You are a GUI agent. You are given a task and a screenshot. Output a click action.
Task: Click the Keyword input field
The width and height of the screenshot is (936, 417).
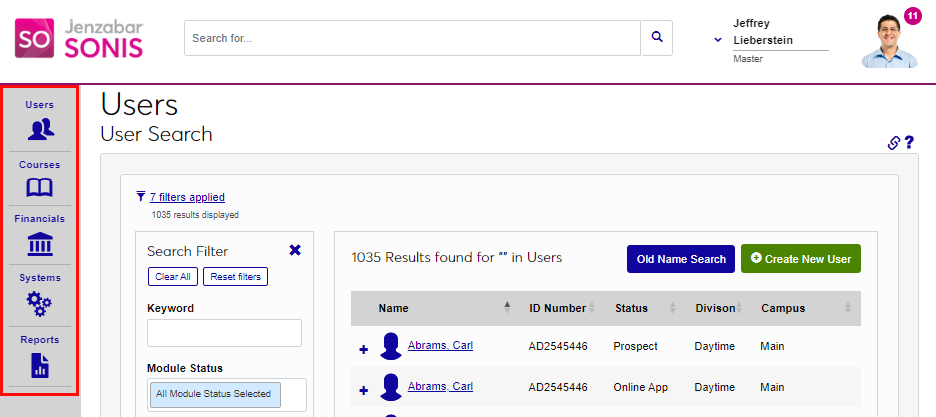point(224,333)
